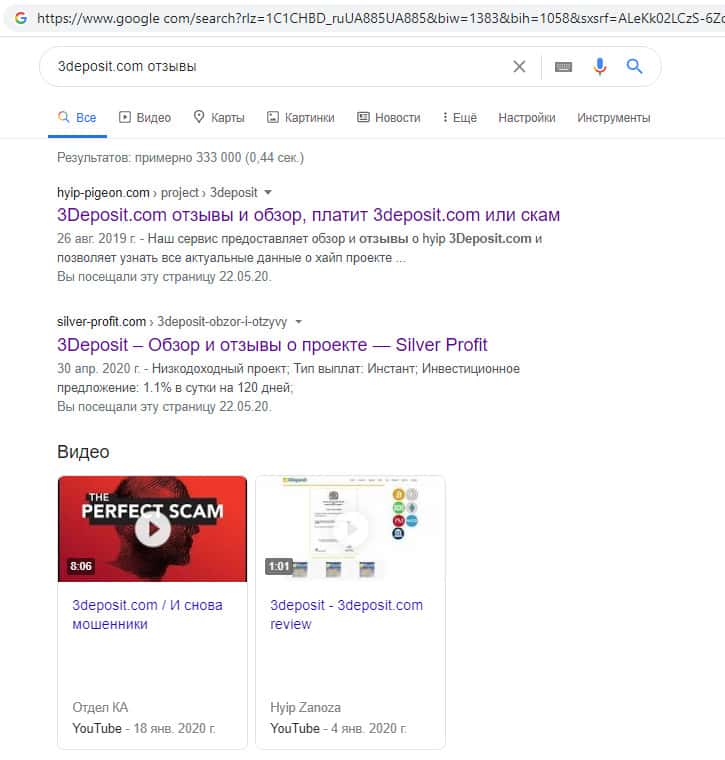The image size is (725, 760).
Task: Open the on-screen keyboard icon
Action: (x=563, y=67)
